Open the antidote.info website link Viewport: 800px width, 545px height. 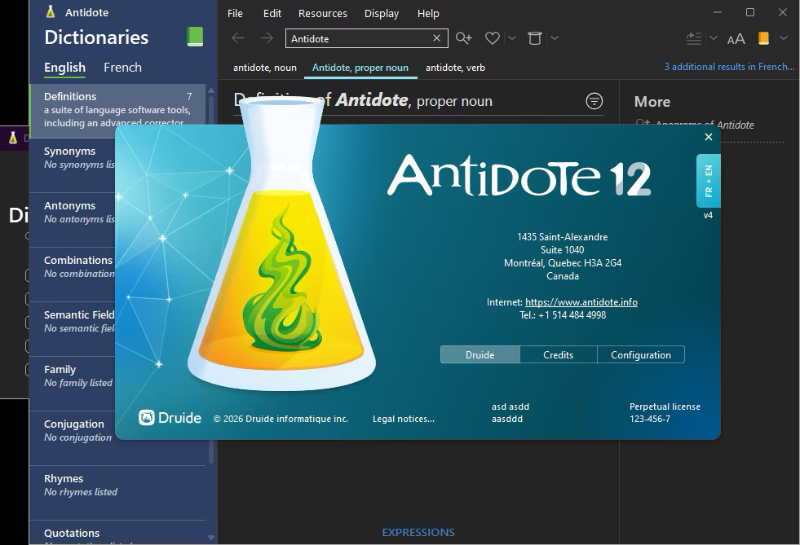pos(581,302)
